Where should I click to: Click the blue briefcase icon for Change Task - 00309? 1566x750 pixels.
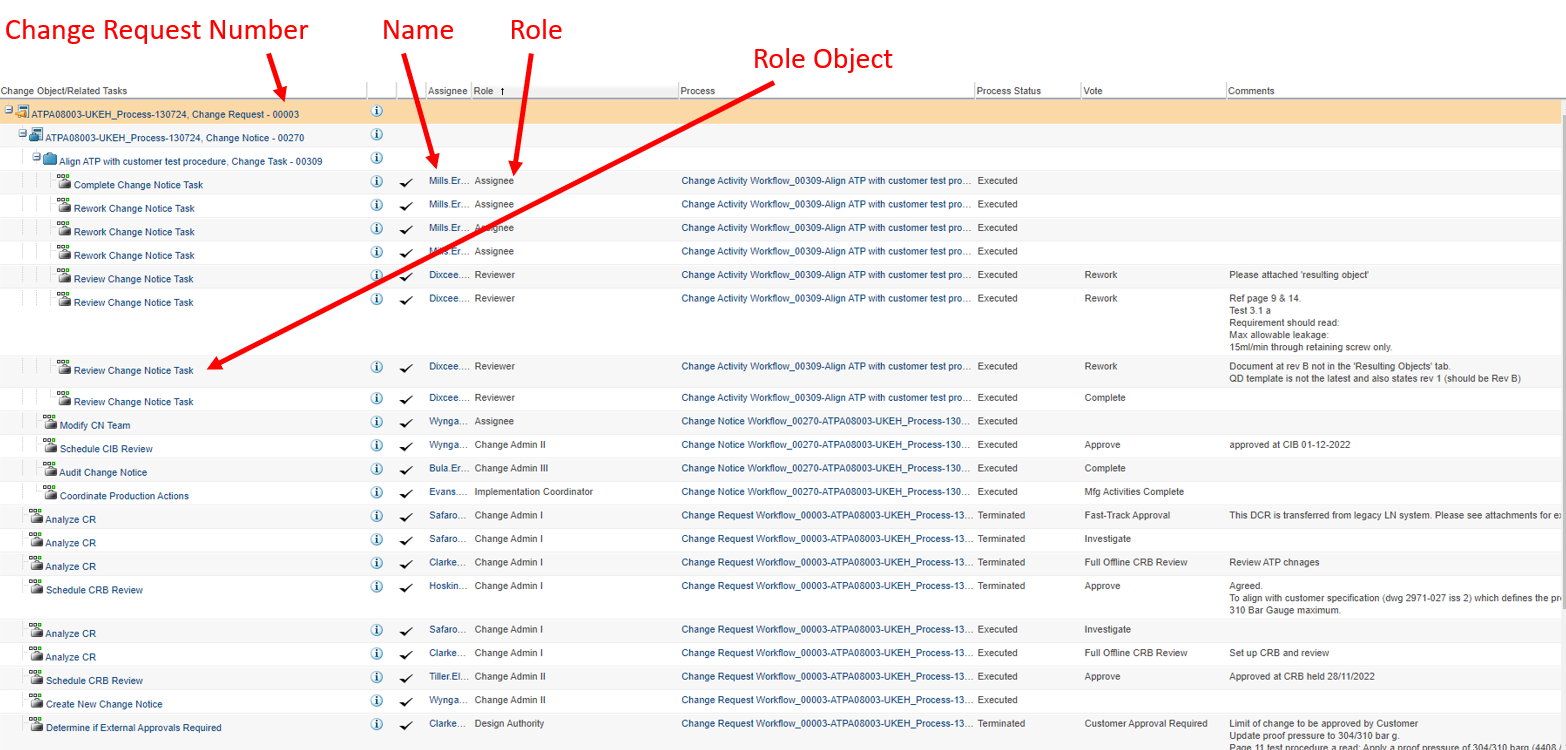point(50,158)
